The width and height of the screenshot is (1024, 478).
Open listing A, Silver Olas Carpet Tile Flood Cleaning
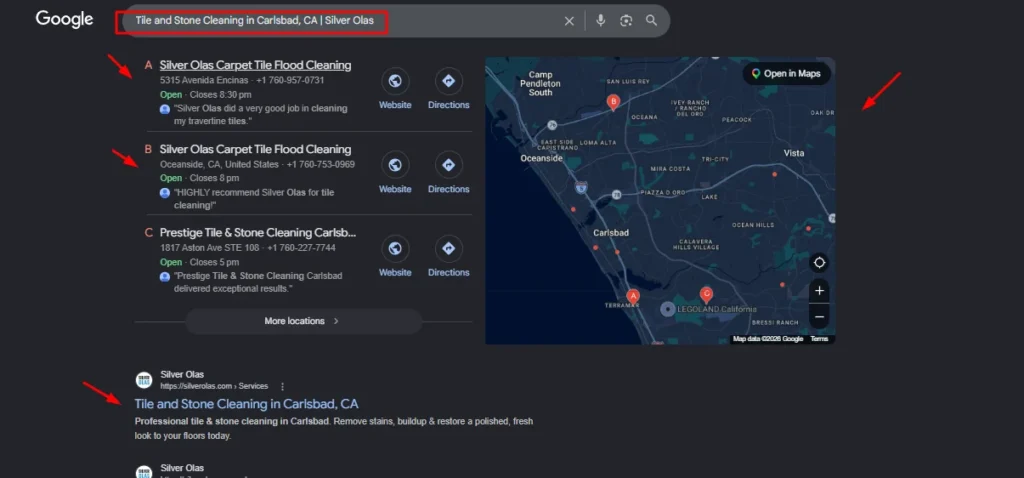(x=255, y=65)
